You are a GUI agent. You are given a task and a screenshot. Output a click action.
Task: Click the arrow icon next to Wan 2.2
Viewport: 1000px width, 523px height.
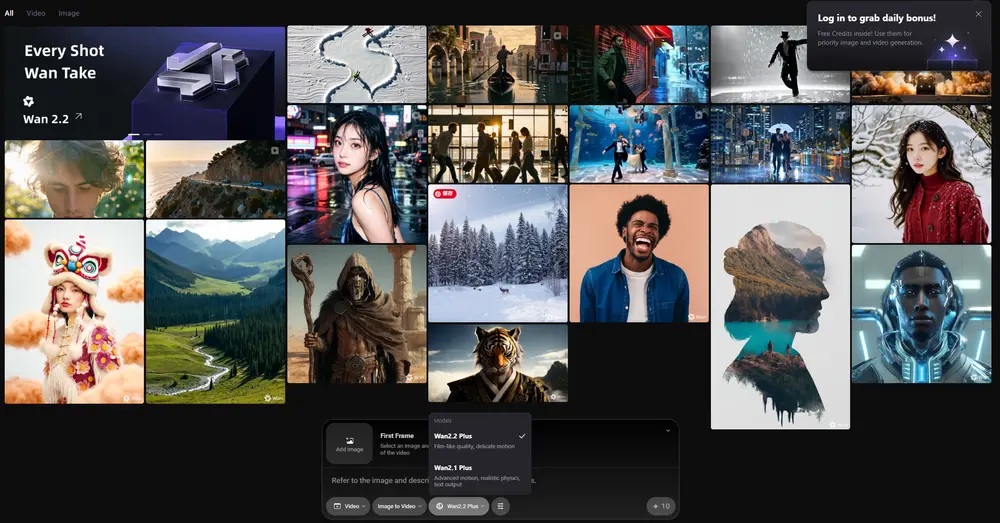(x=79, y=118)
